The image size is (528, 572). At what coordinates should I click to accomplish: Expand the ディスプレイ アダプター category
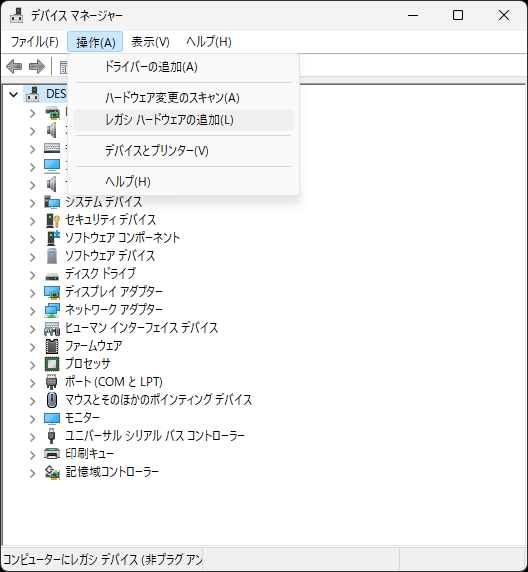pos(32,293)
